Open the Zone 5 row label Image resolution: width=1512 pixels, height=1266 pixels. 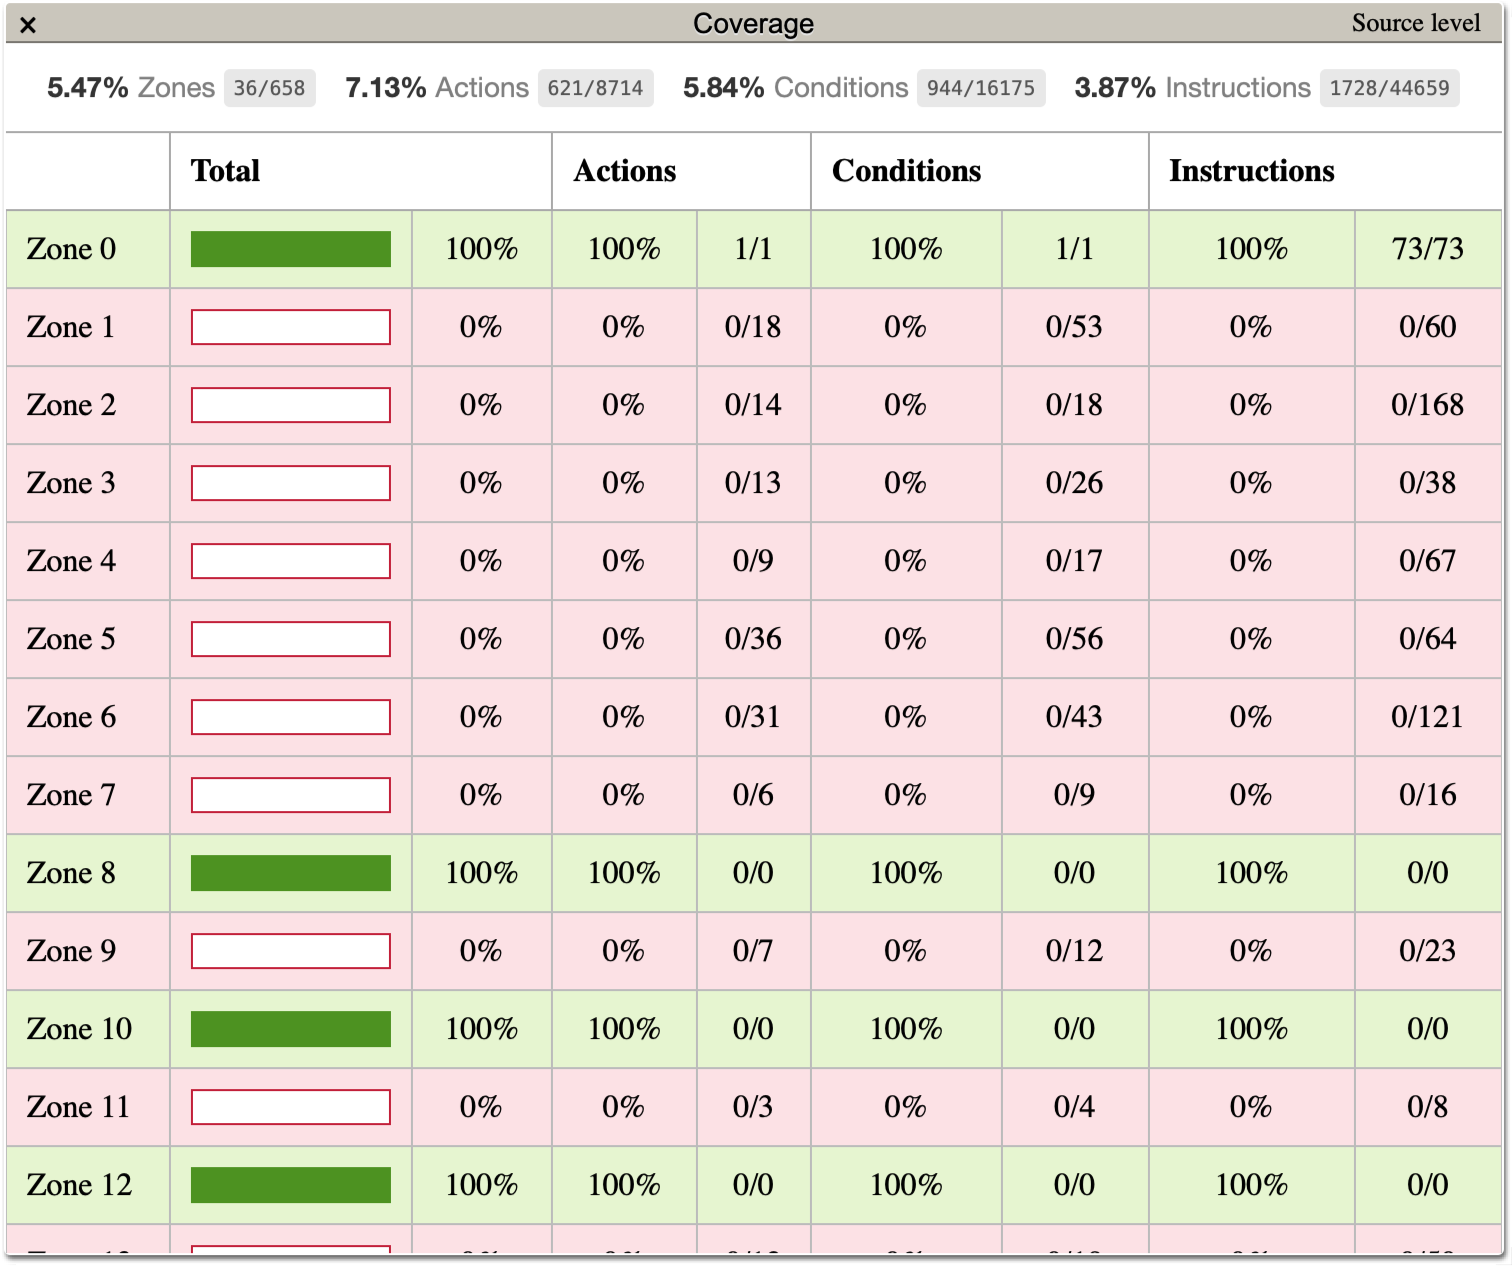click(x=71, y=639)
